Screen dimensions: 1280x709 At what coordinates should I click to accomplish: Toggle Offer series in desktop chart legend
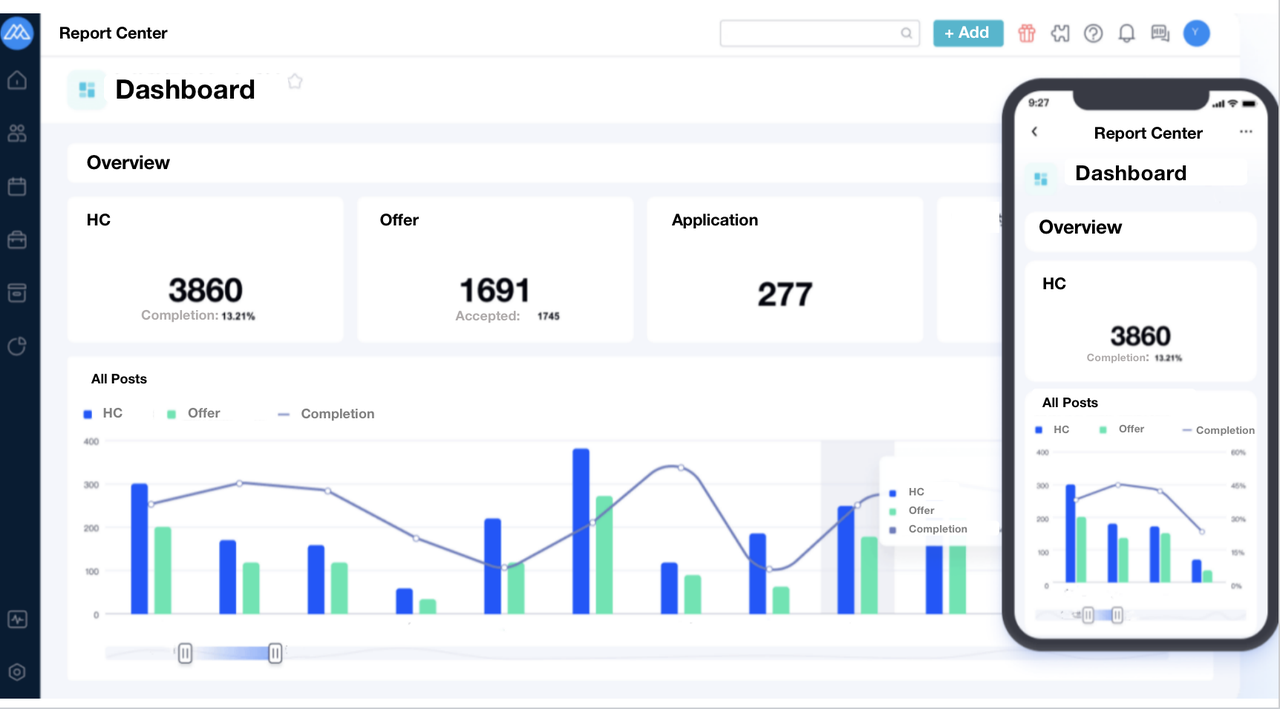point(194,413)
